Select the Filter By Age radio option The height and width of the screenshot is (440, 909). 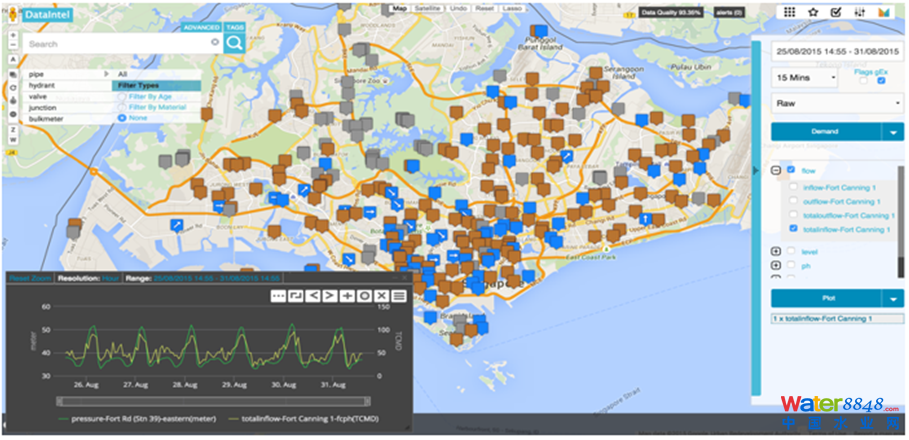[123, 96]
